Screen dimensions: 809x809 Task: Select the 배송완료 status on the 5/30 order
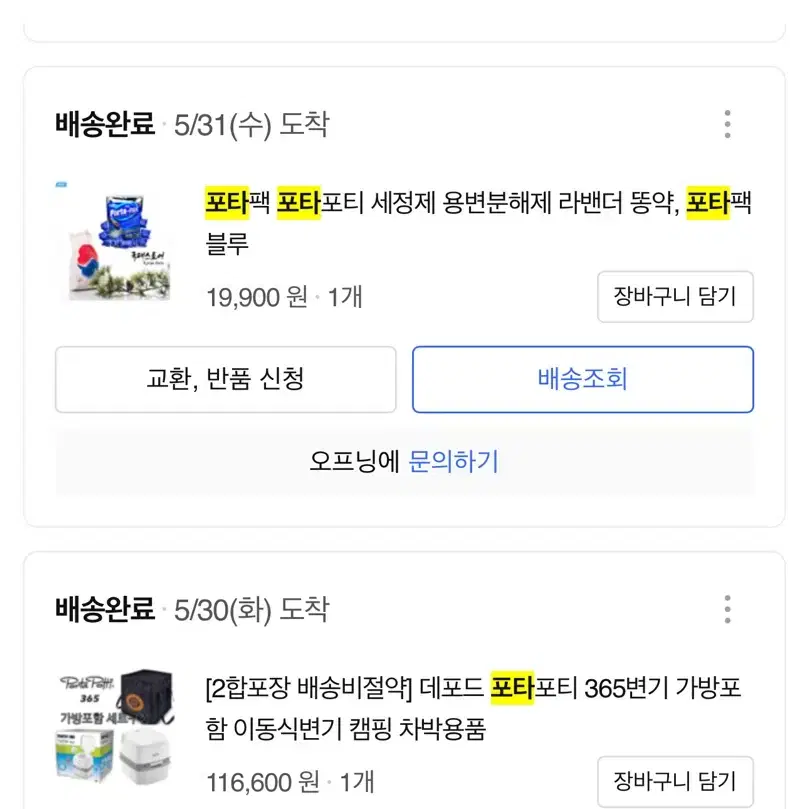[105, 609]
